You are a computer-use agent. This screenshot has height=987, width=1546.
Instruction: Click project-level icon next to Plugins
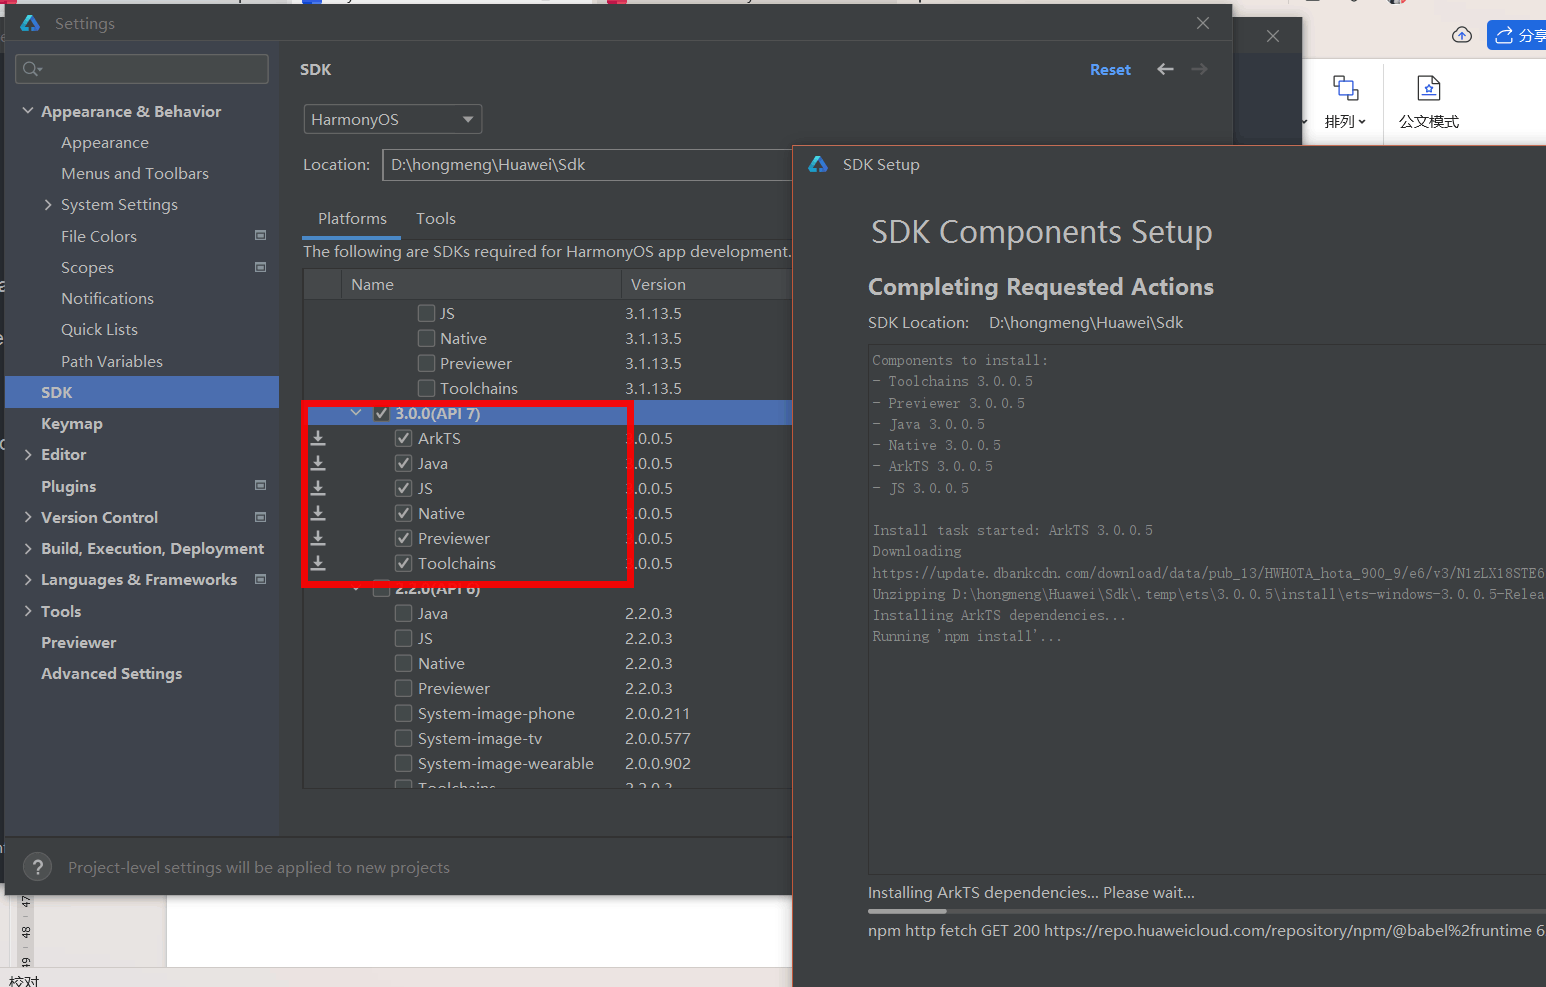tap(261, 486)
